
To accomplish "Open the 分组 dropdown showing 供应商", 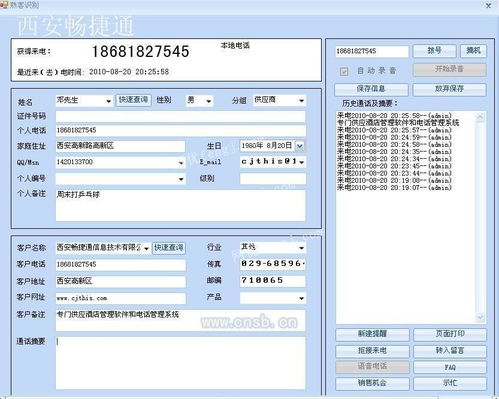I will click(x=301, y=101).
